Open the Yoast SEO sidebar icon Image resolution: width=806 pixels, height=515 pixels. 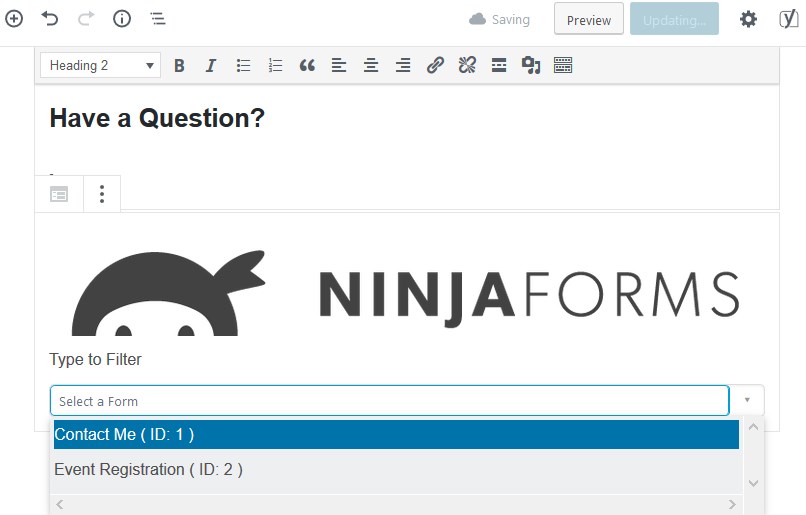tap(789, 20)
